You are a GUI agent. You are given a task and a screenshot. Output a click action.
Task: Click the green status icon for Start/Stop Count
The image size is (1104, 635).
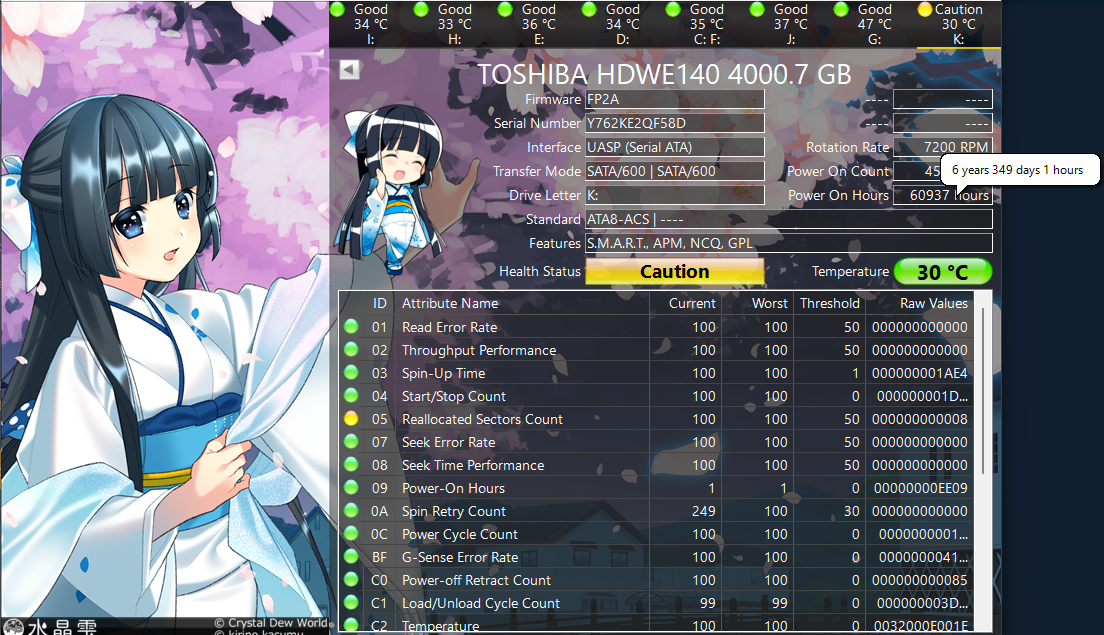351,396
